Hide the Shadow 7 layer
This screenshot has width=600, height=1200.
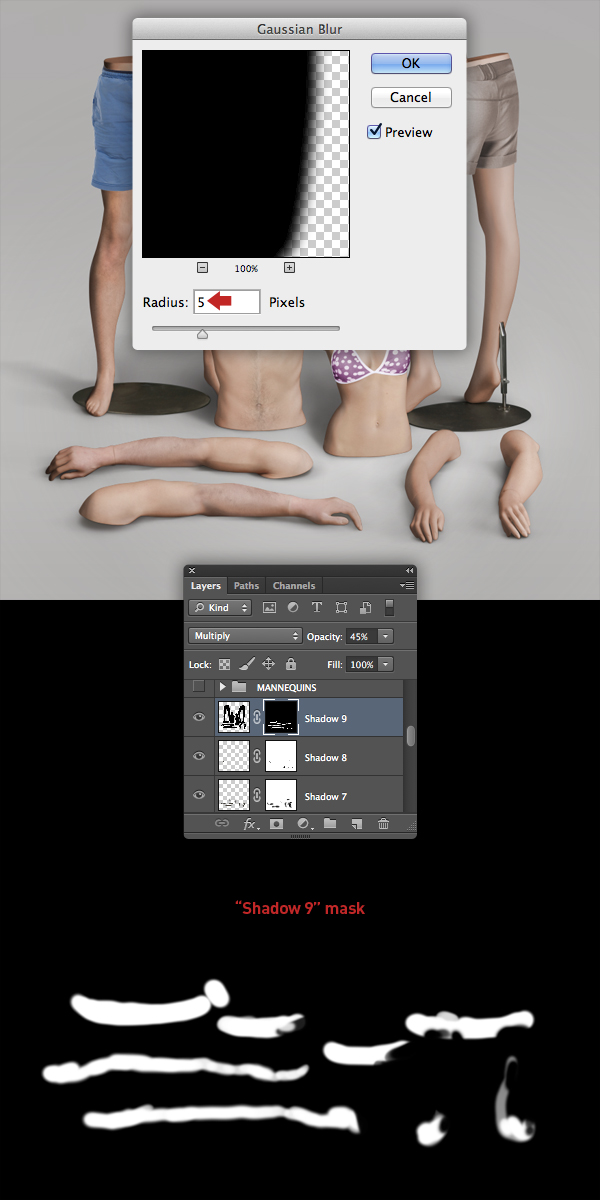(199, 796)
